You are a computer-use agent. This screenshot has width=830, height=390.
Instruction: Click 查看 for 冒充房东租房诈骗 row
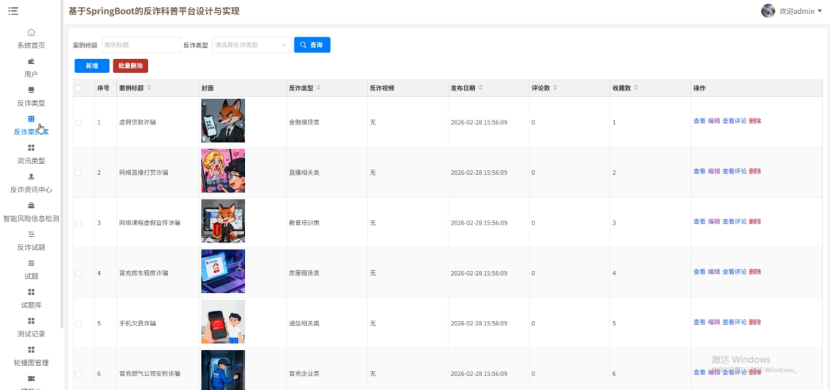(x=699, y=271)
